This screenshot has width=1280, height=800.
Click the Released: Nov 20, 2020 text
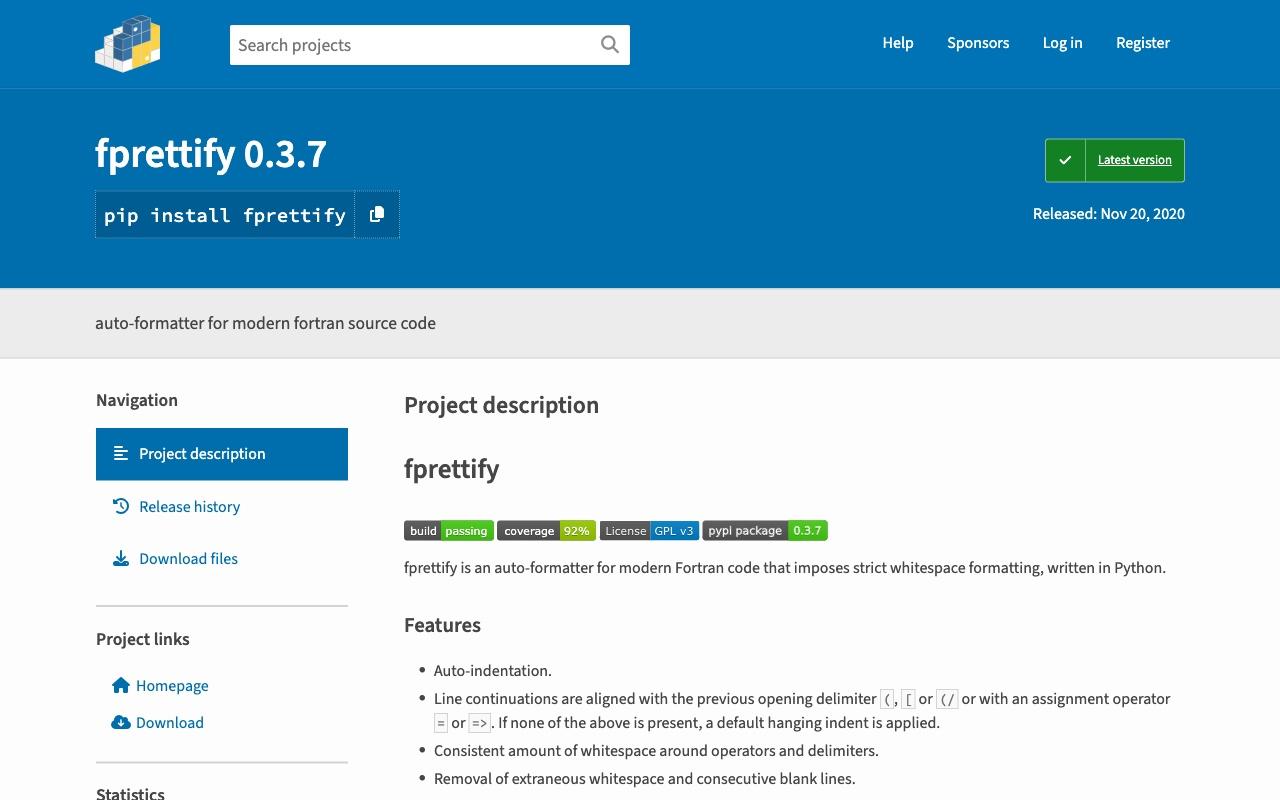tap(1109, 214)
